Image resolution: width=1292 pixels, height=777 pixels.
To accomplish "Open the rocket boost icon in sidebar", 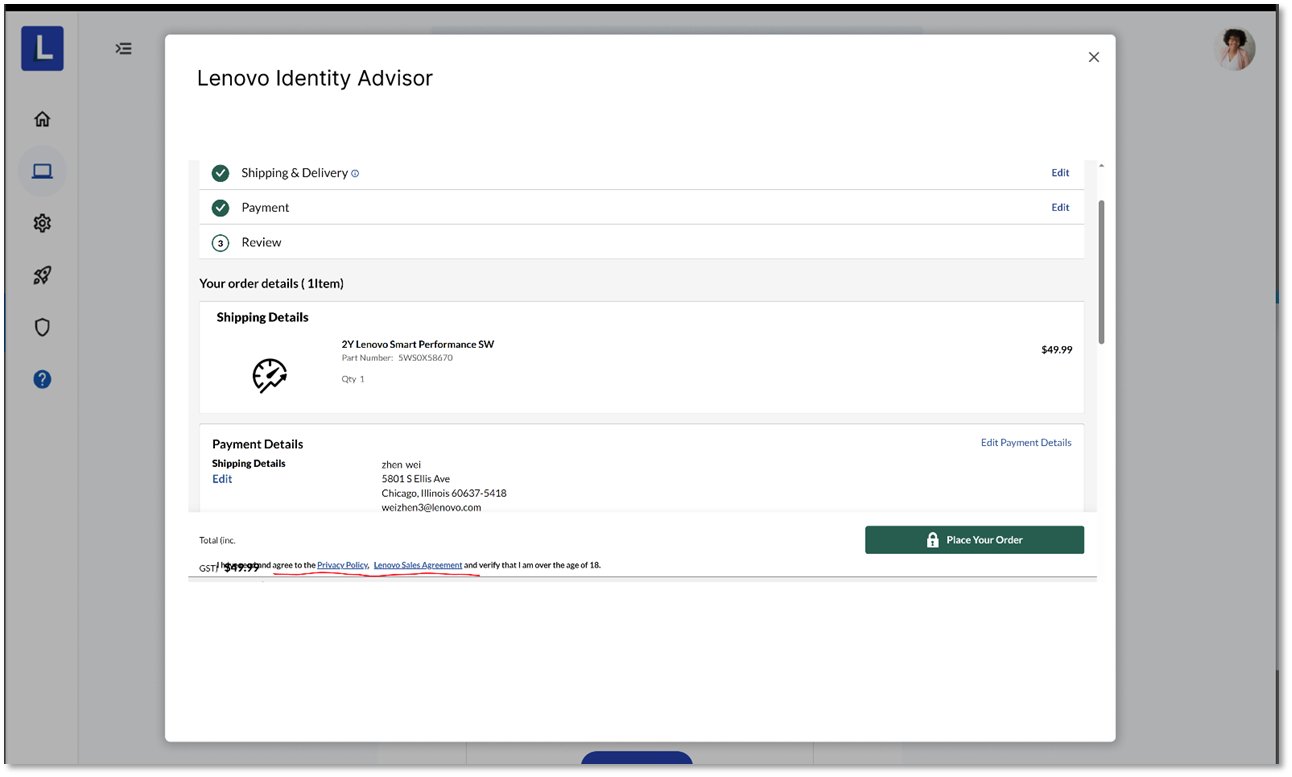I will [42, 275].
